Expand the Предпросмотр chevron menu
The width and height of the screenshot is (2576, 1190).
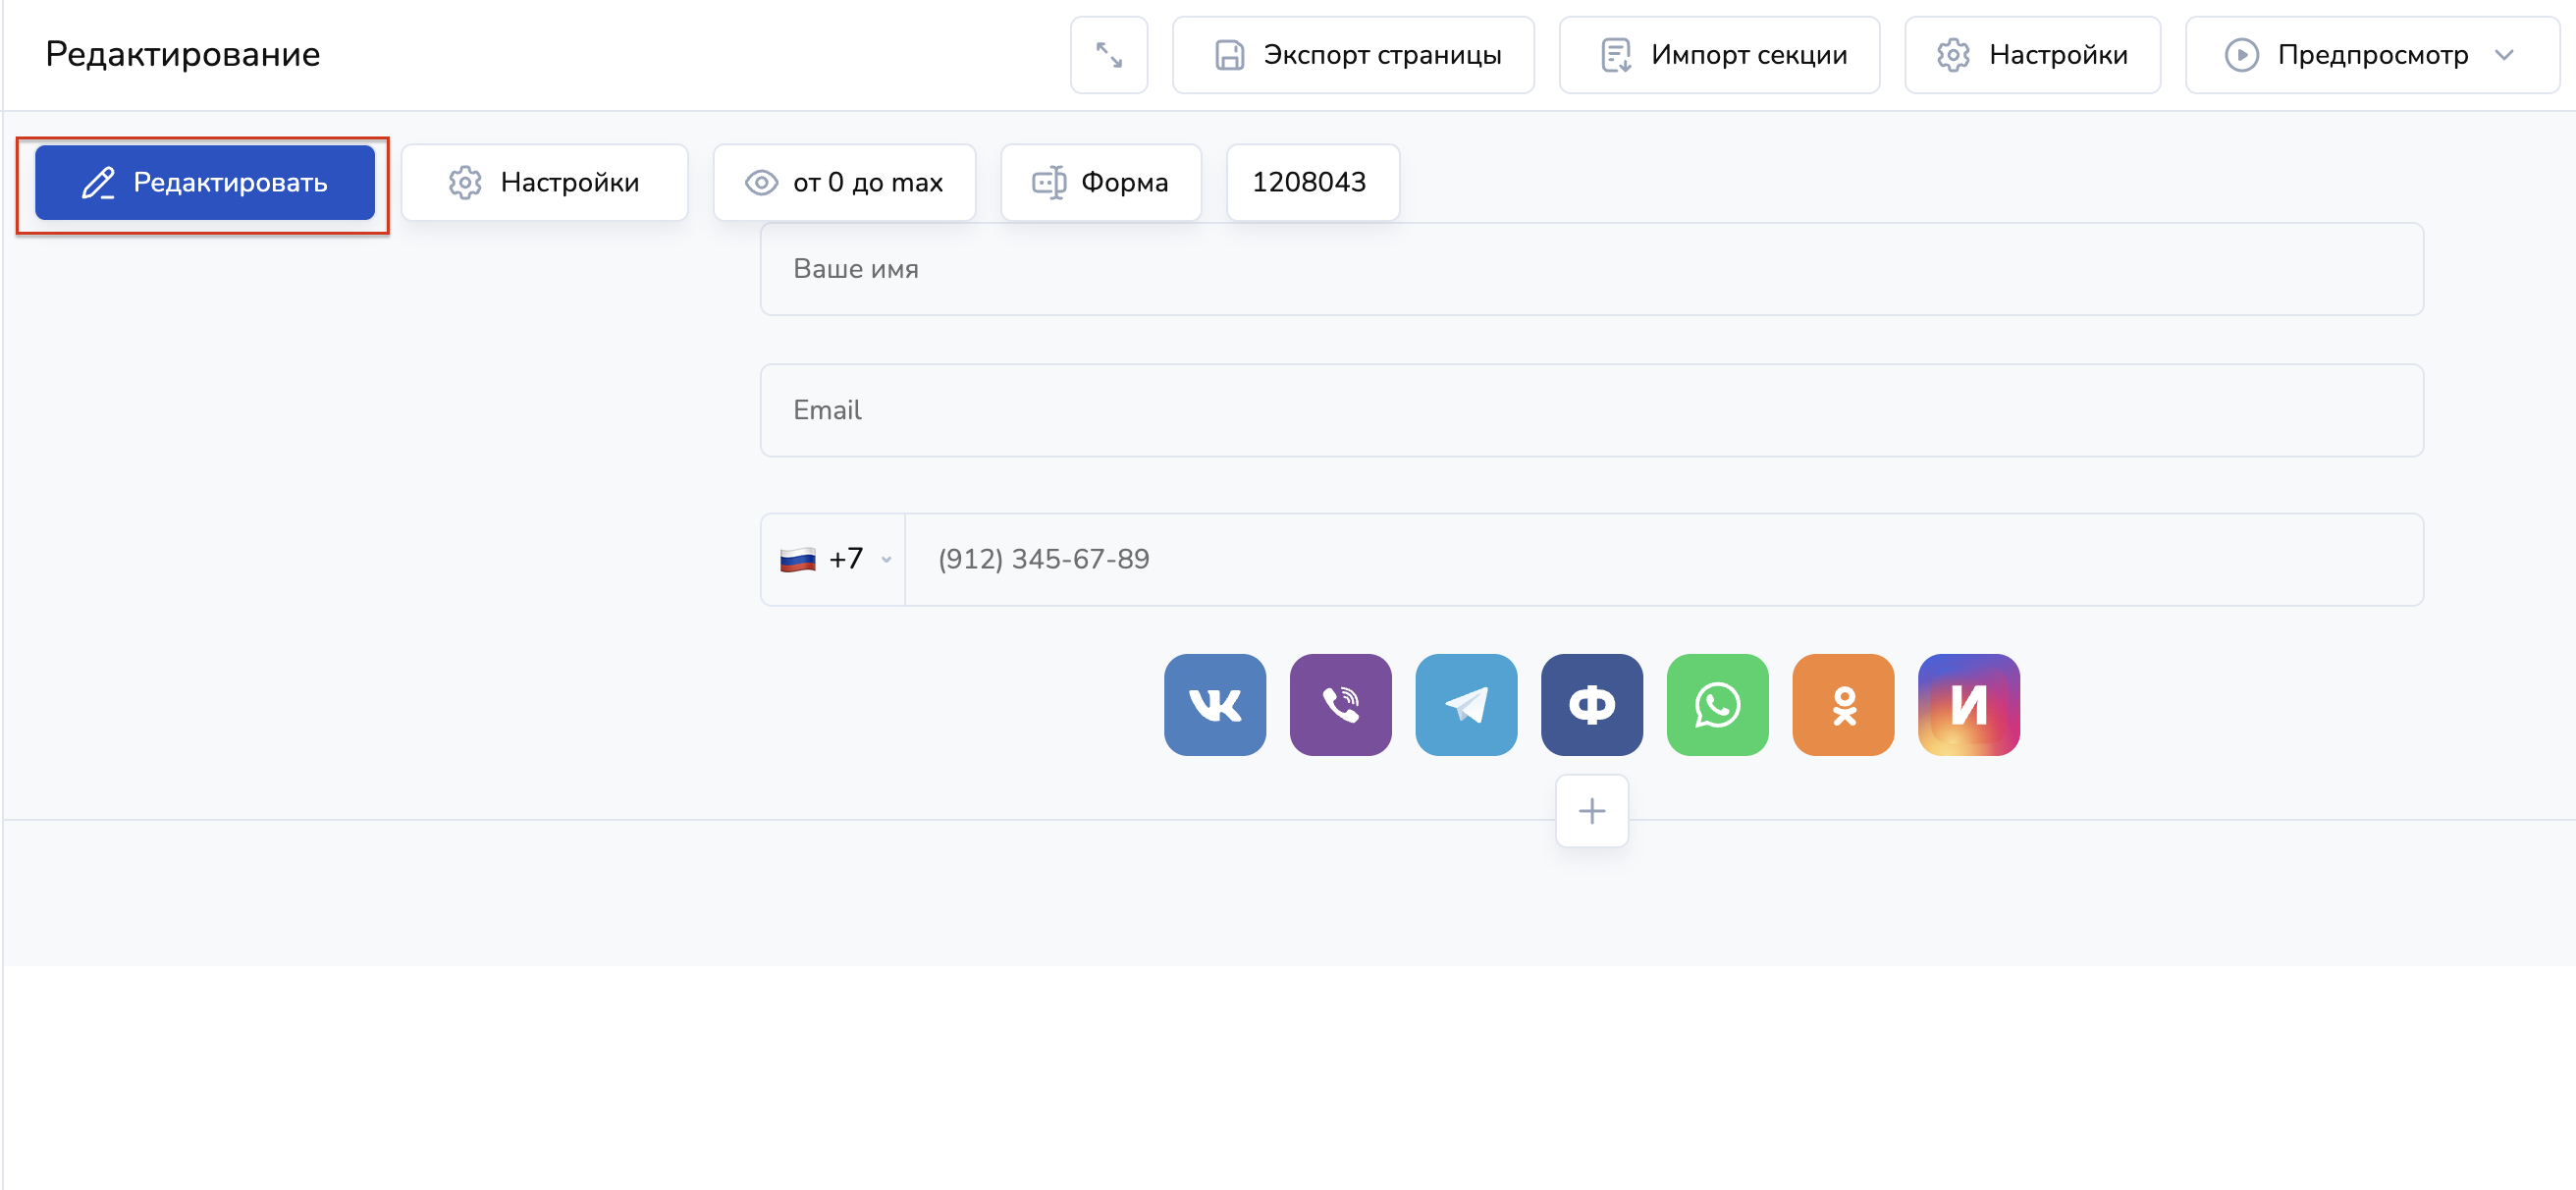click(2503, 55)
